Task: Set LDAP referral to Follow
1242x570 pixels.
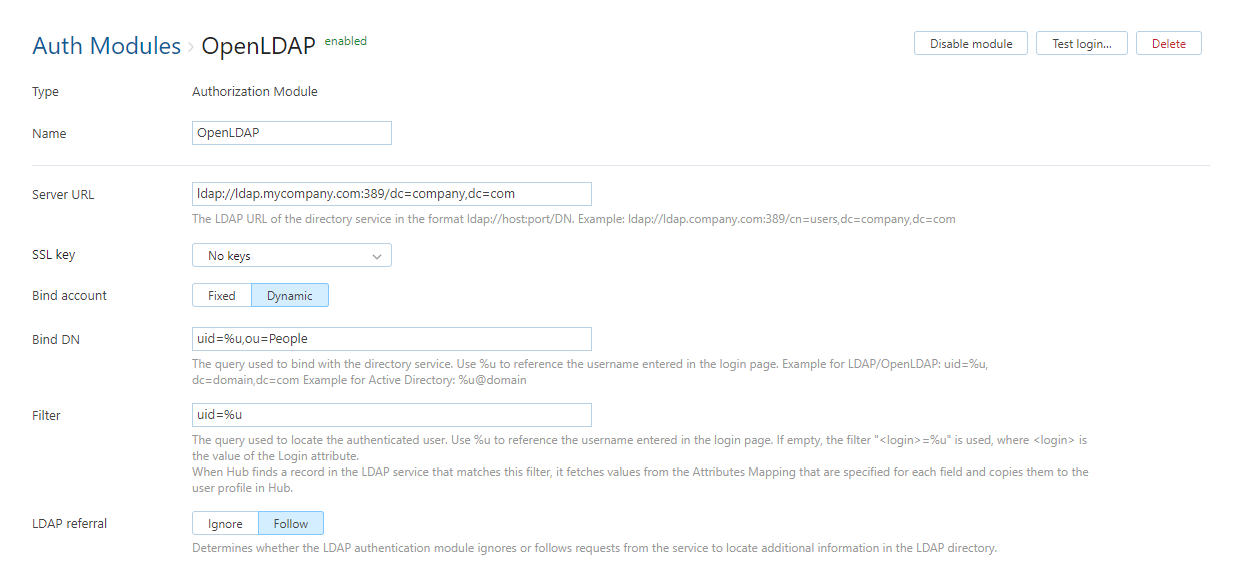Action: pos(291,524)
